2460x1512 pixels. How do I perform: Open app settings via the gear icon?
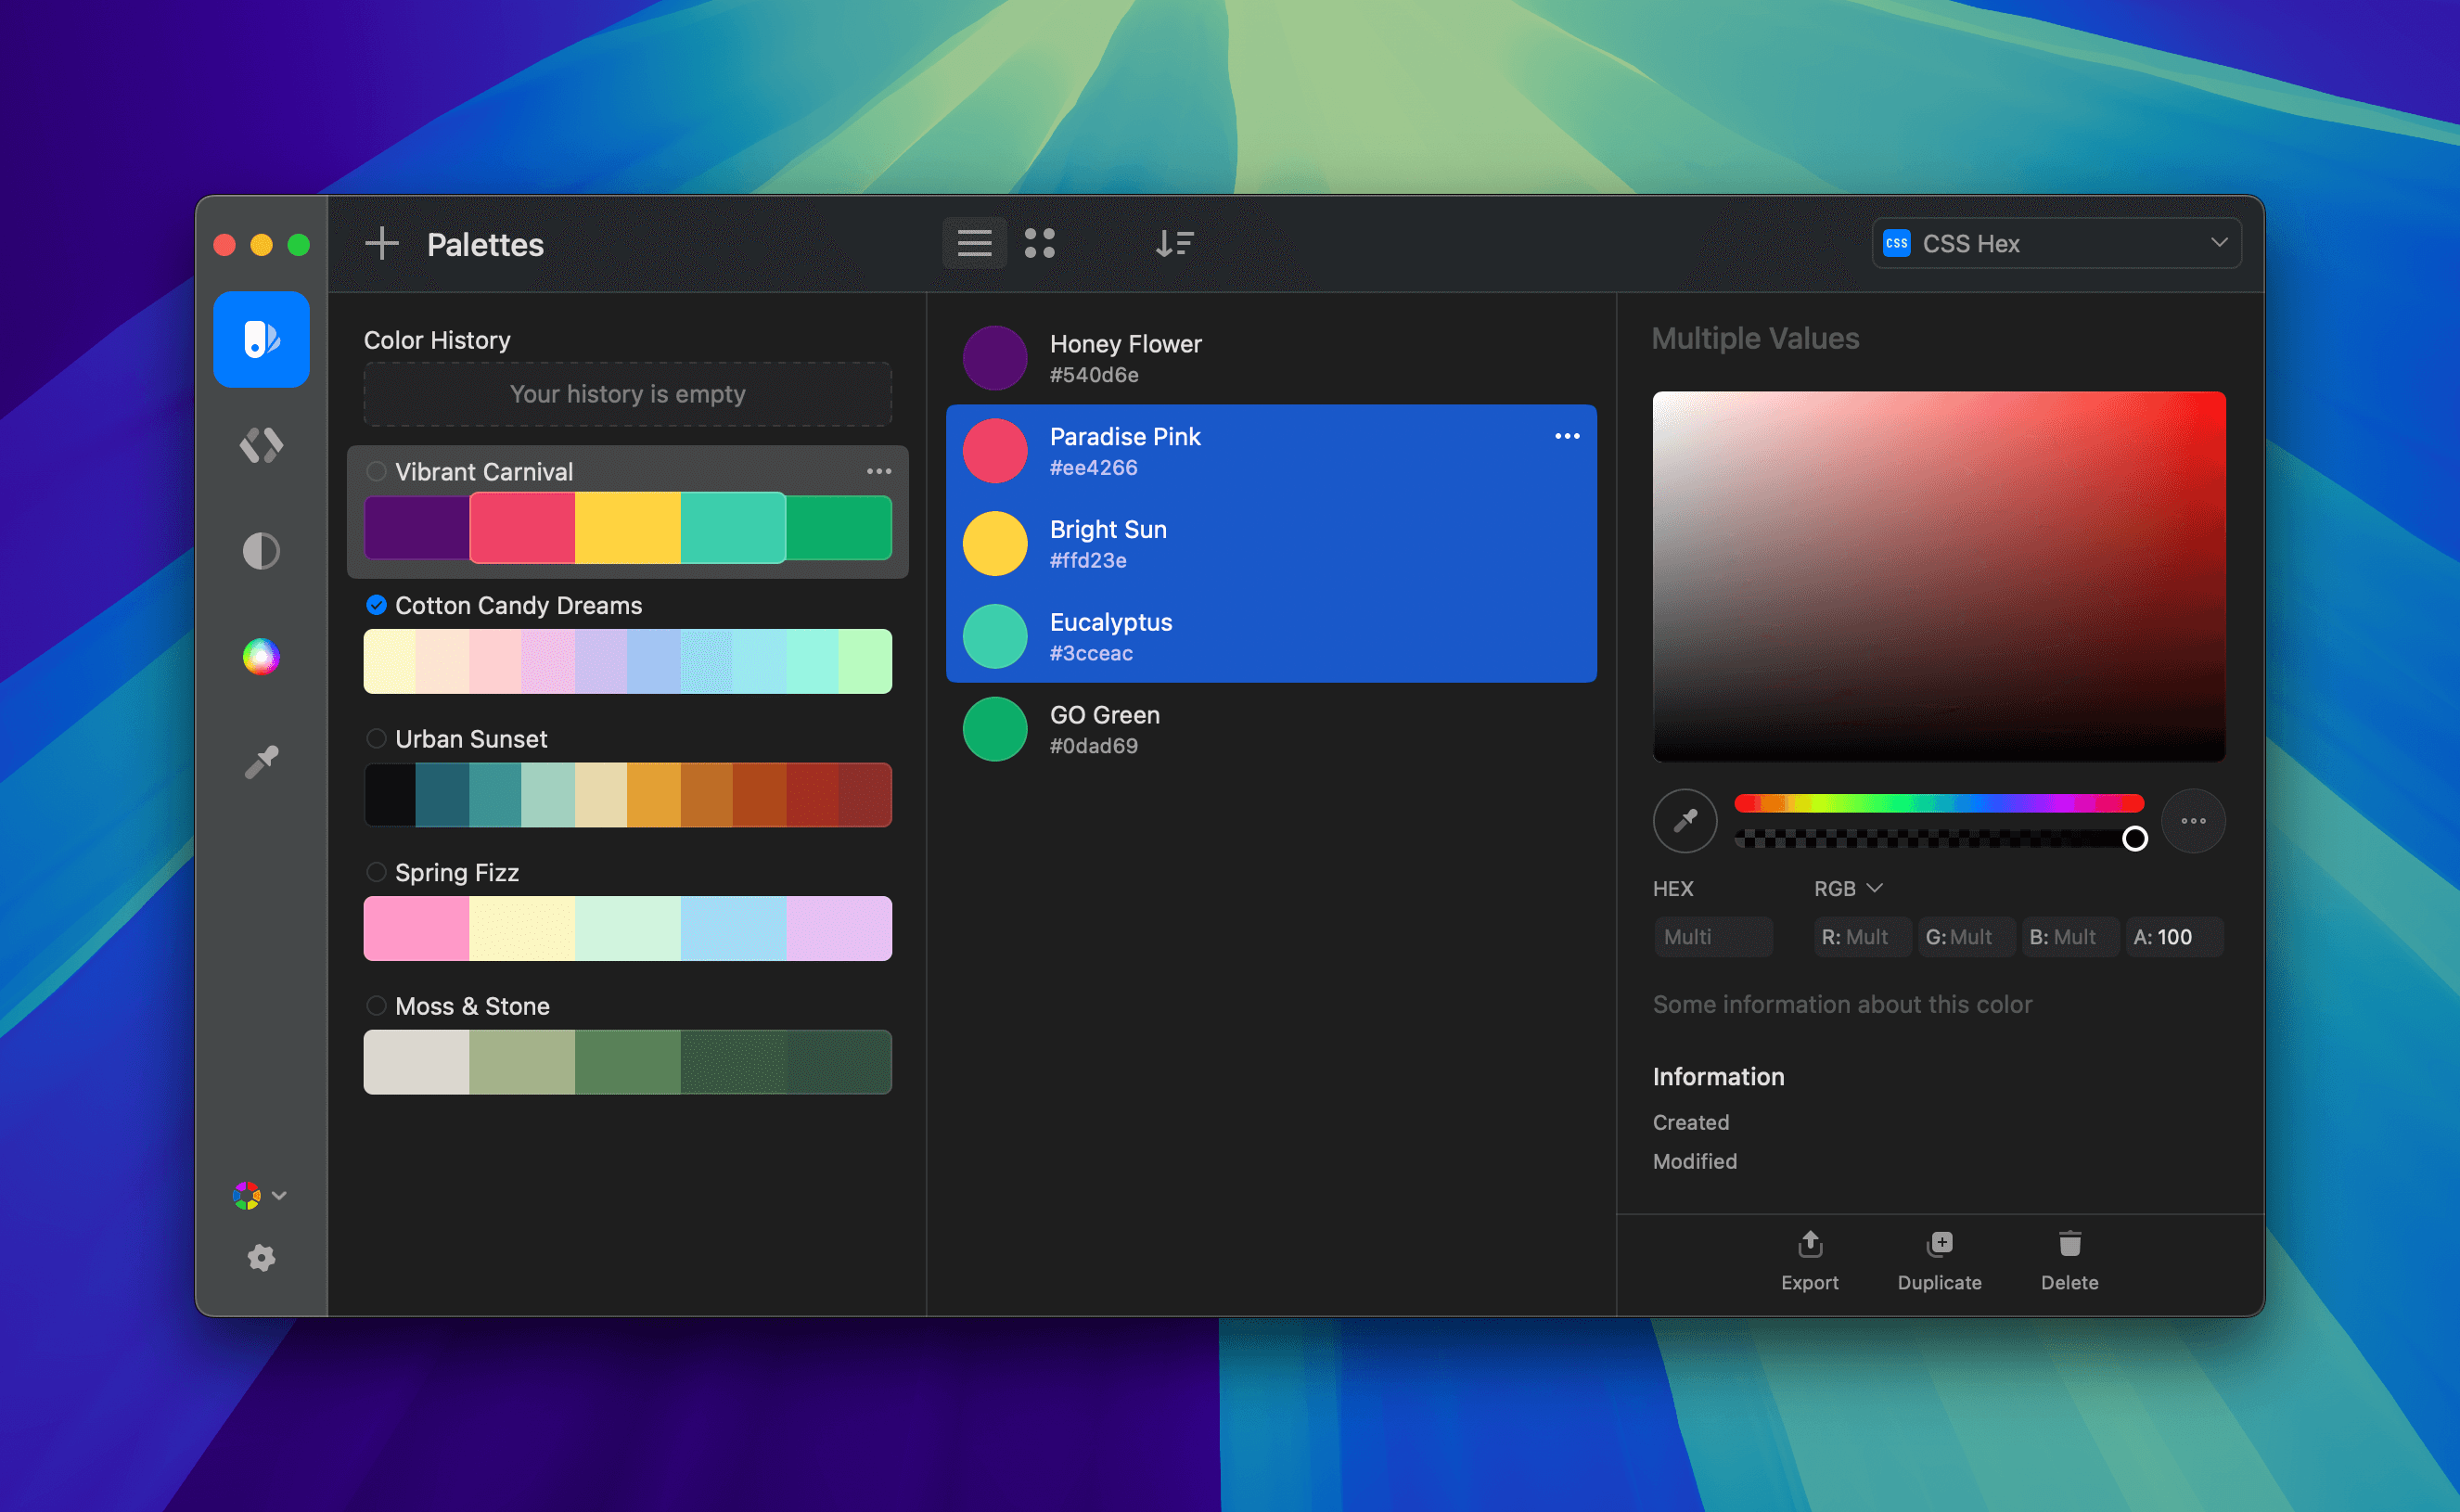click(x=261, y=1258)
